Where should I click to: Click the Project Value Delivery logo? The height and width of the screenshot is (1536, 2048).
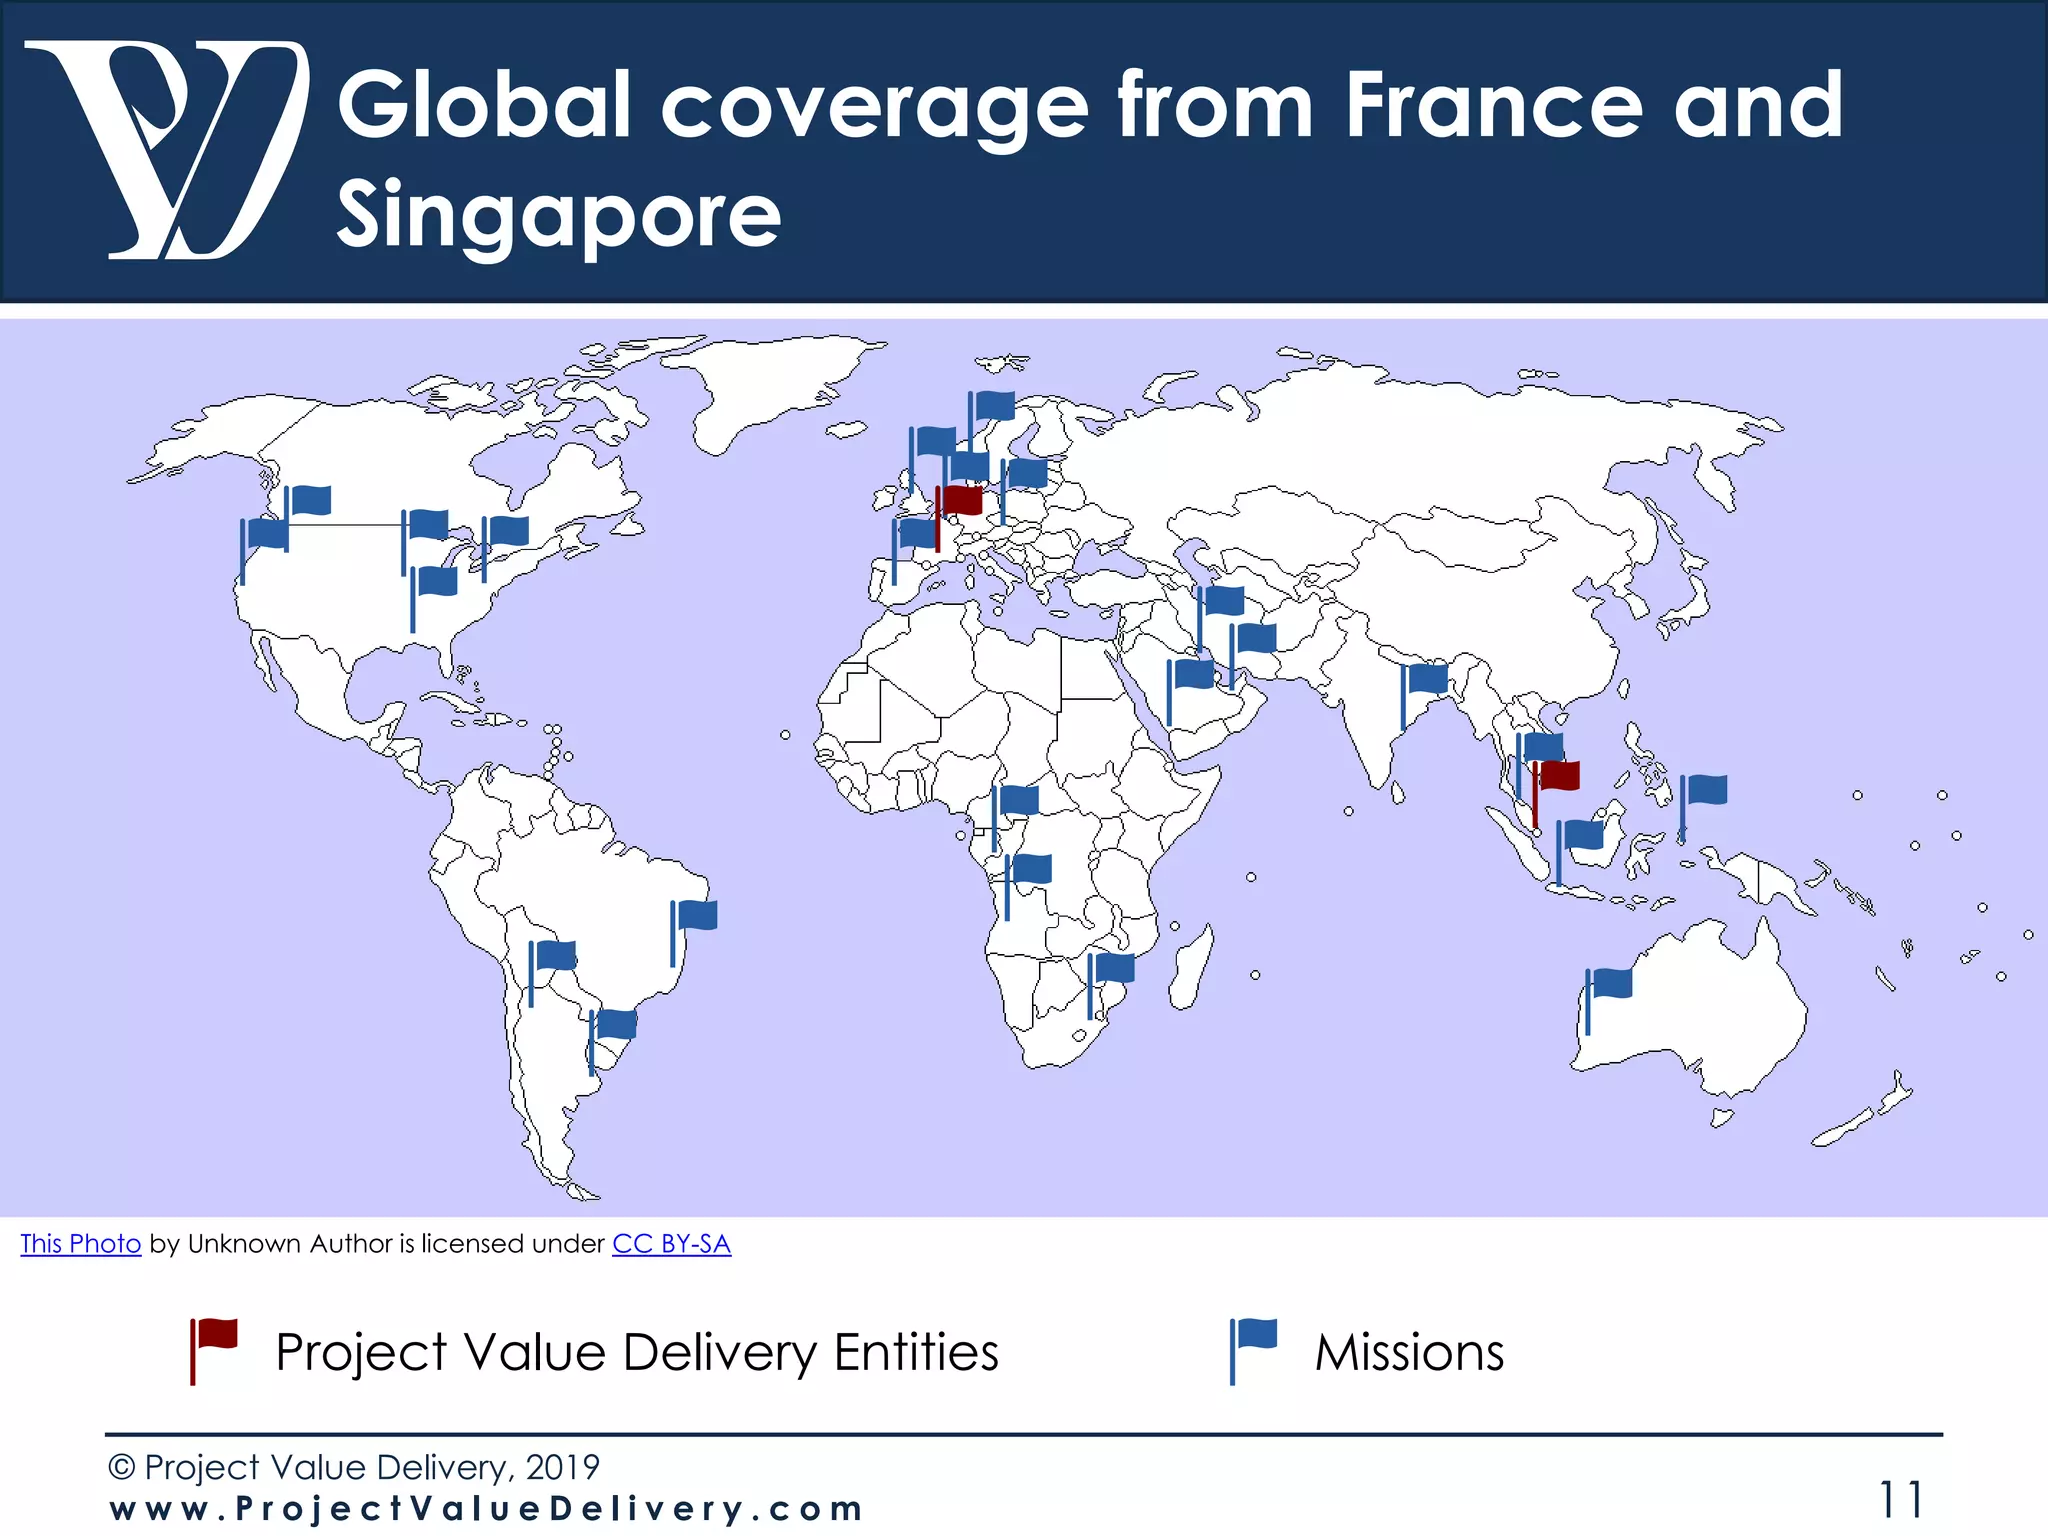[x=167, y=150]
